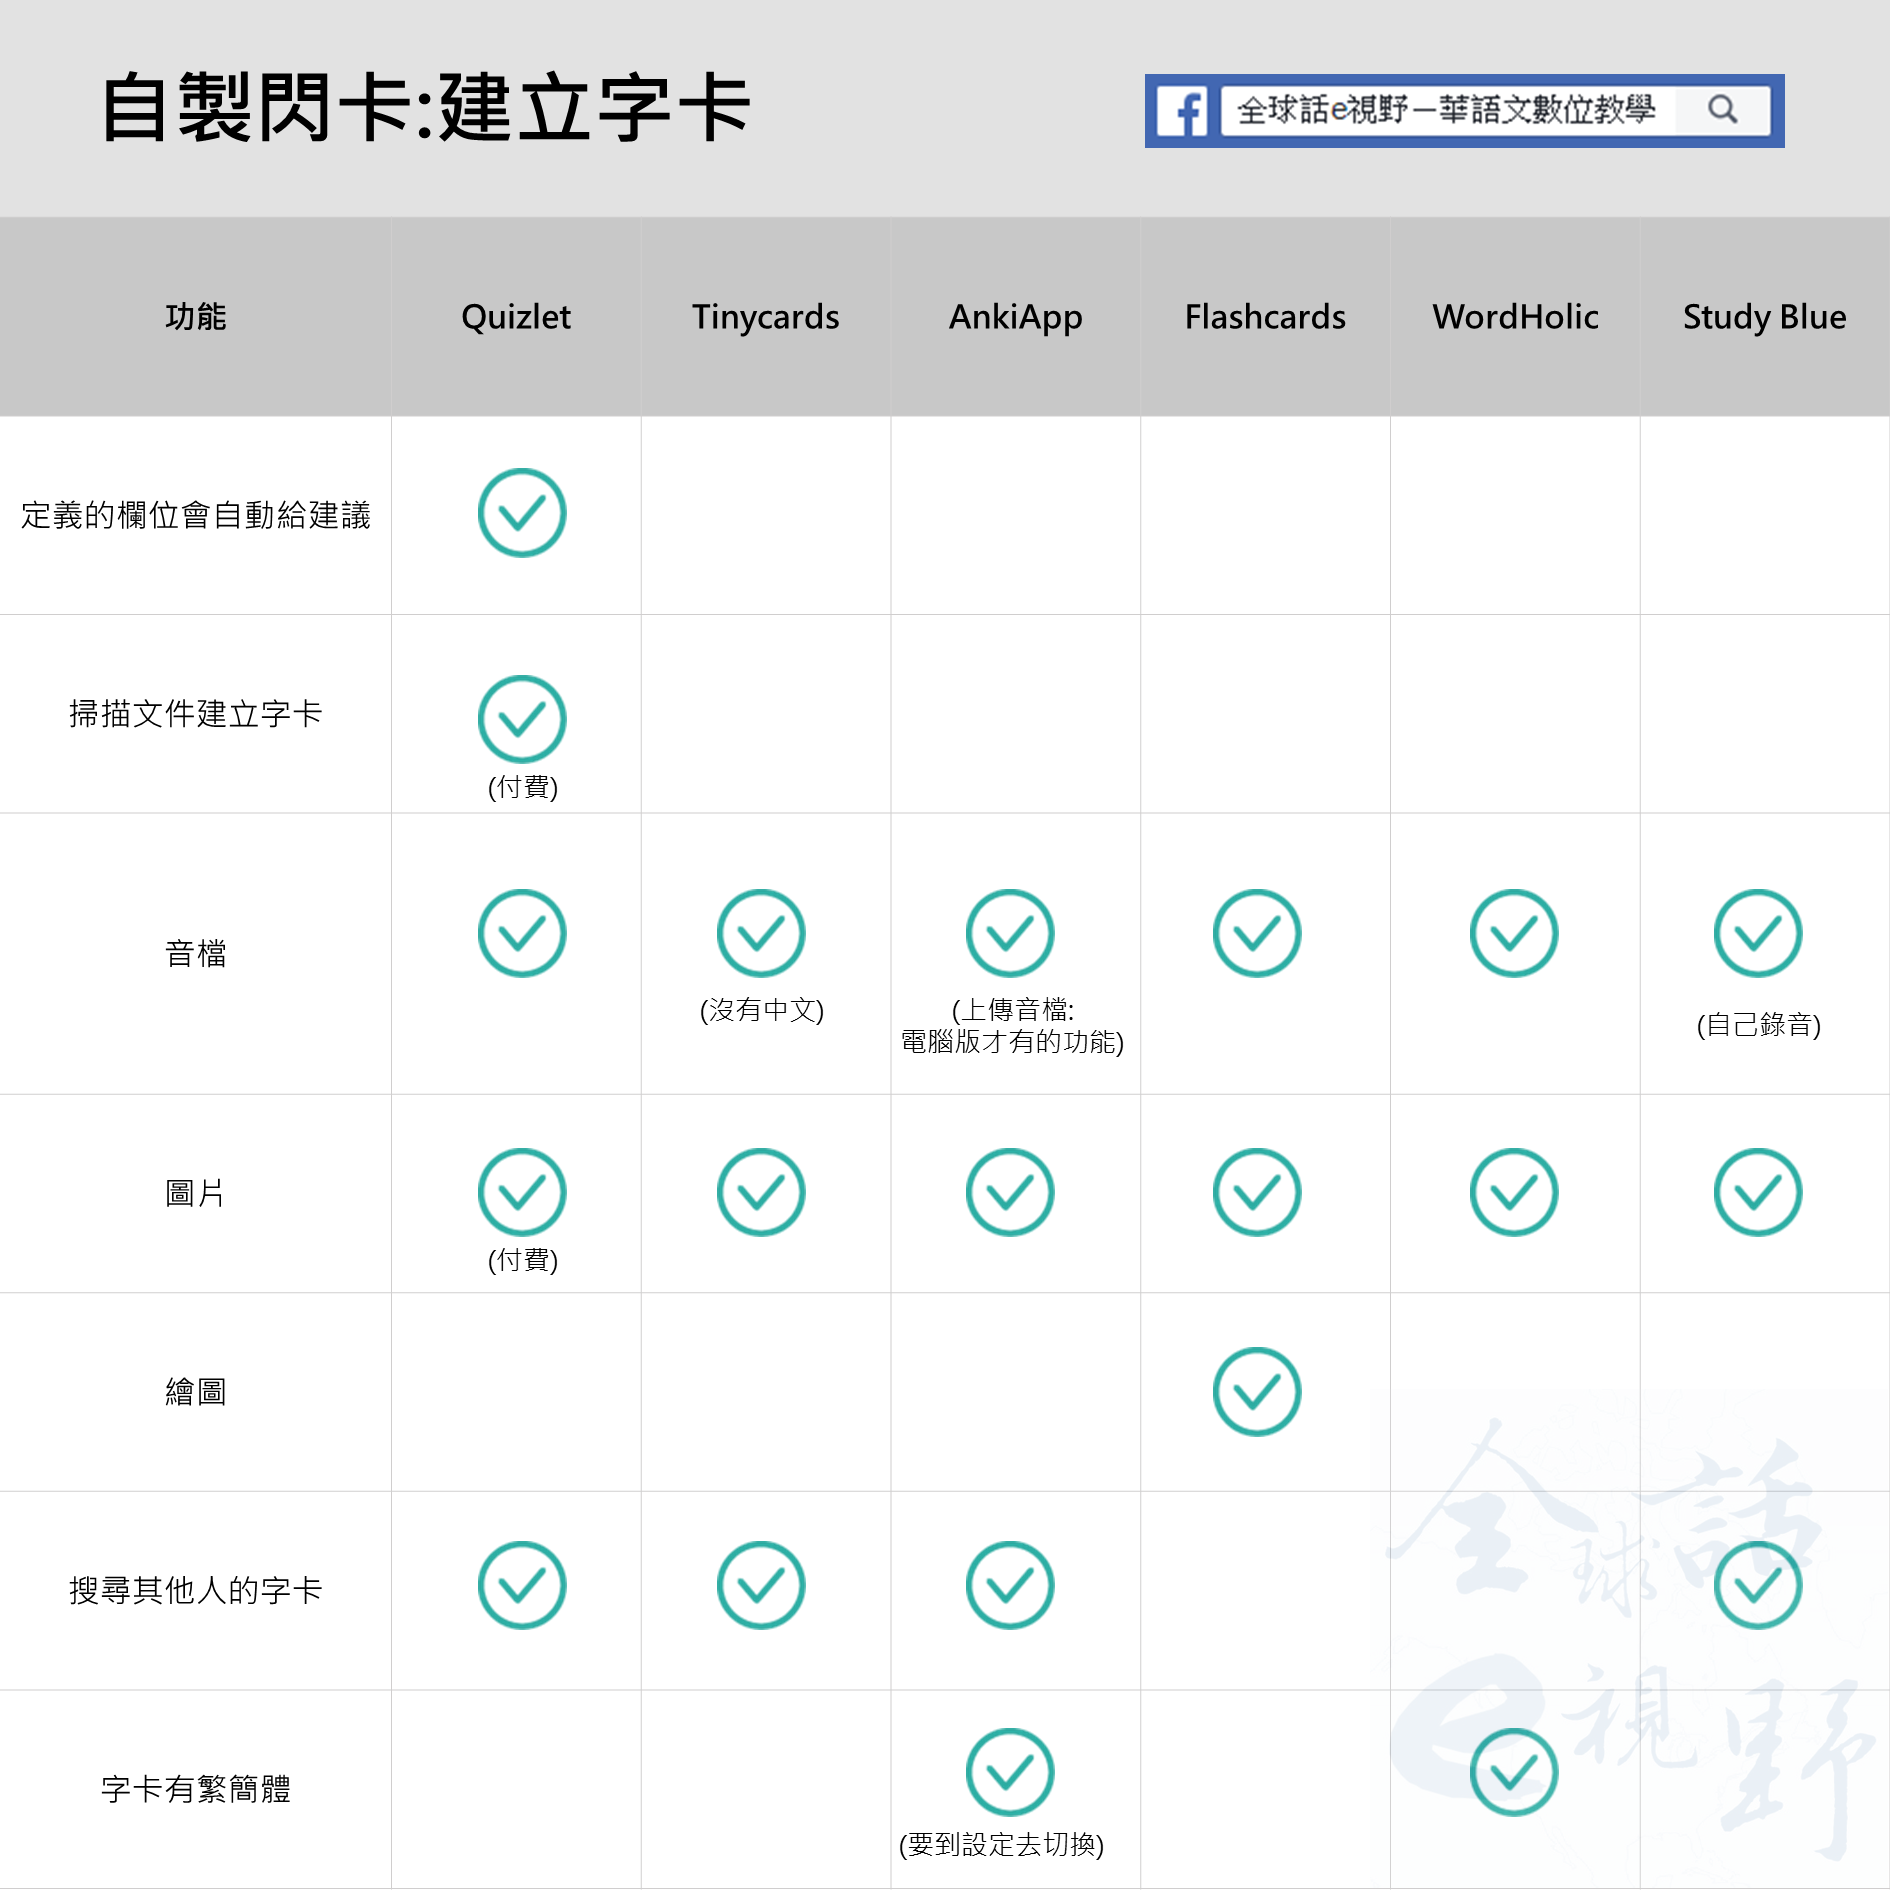This screenshot has height=1890, width=1890.
Task: Click WordHolic checkmark in 音檔 row
Action: [x=1514, y=933]
